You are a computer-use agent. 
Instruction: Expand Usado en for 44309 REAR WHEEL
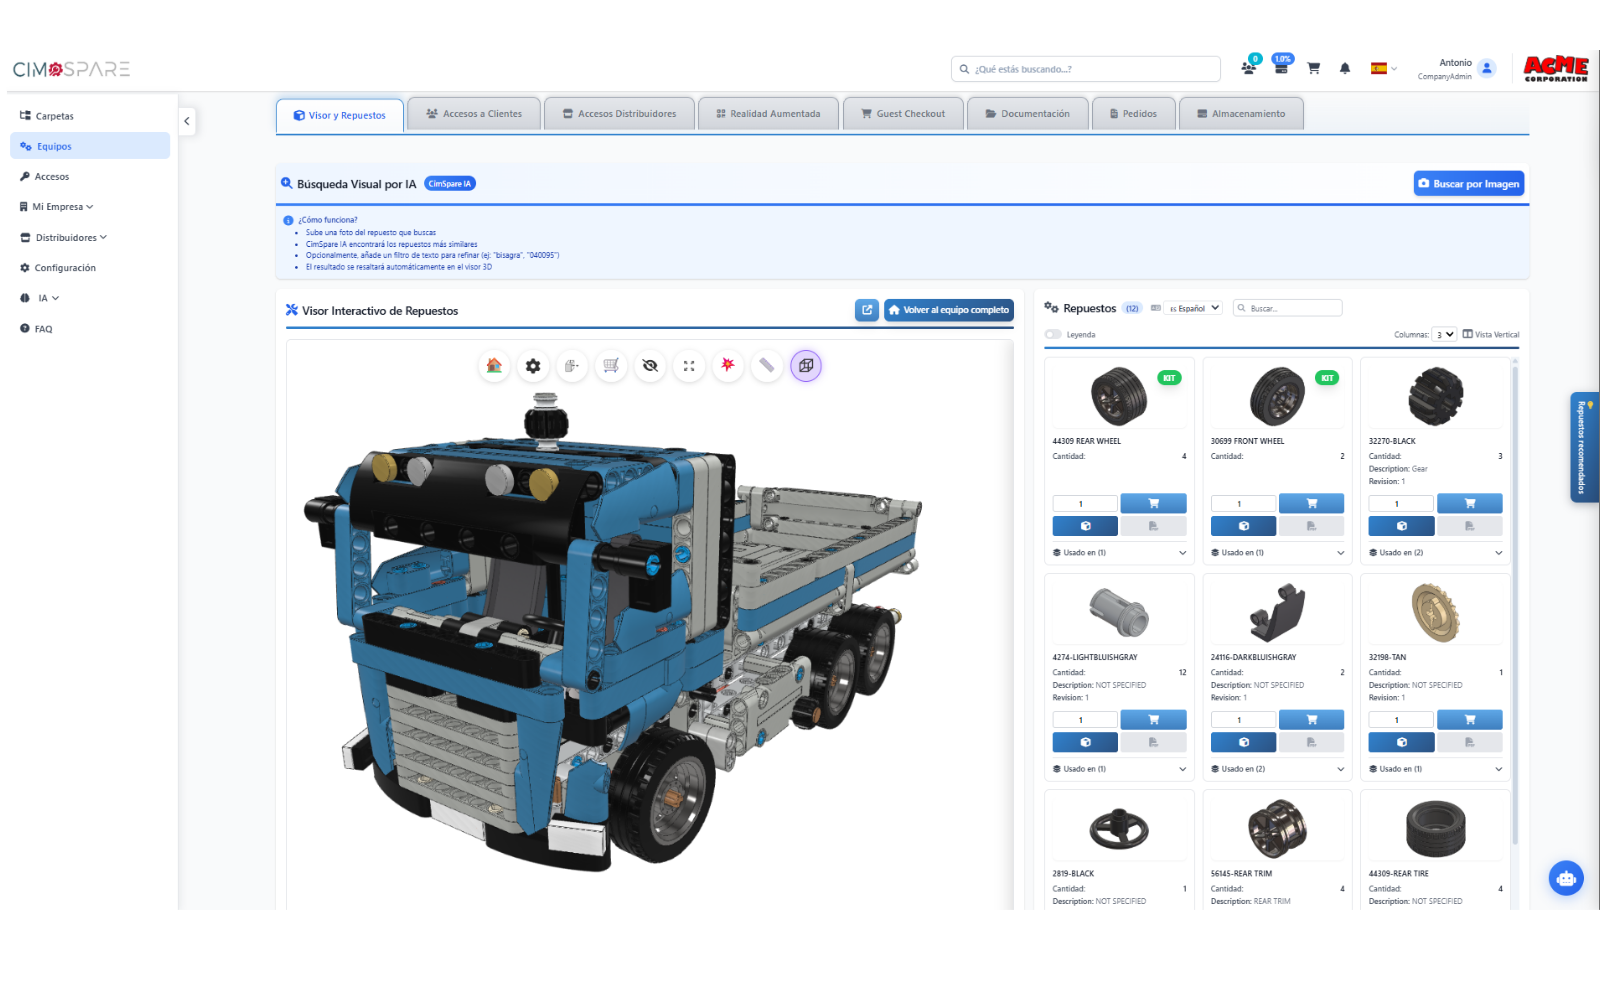(1119, 553)
